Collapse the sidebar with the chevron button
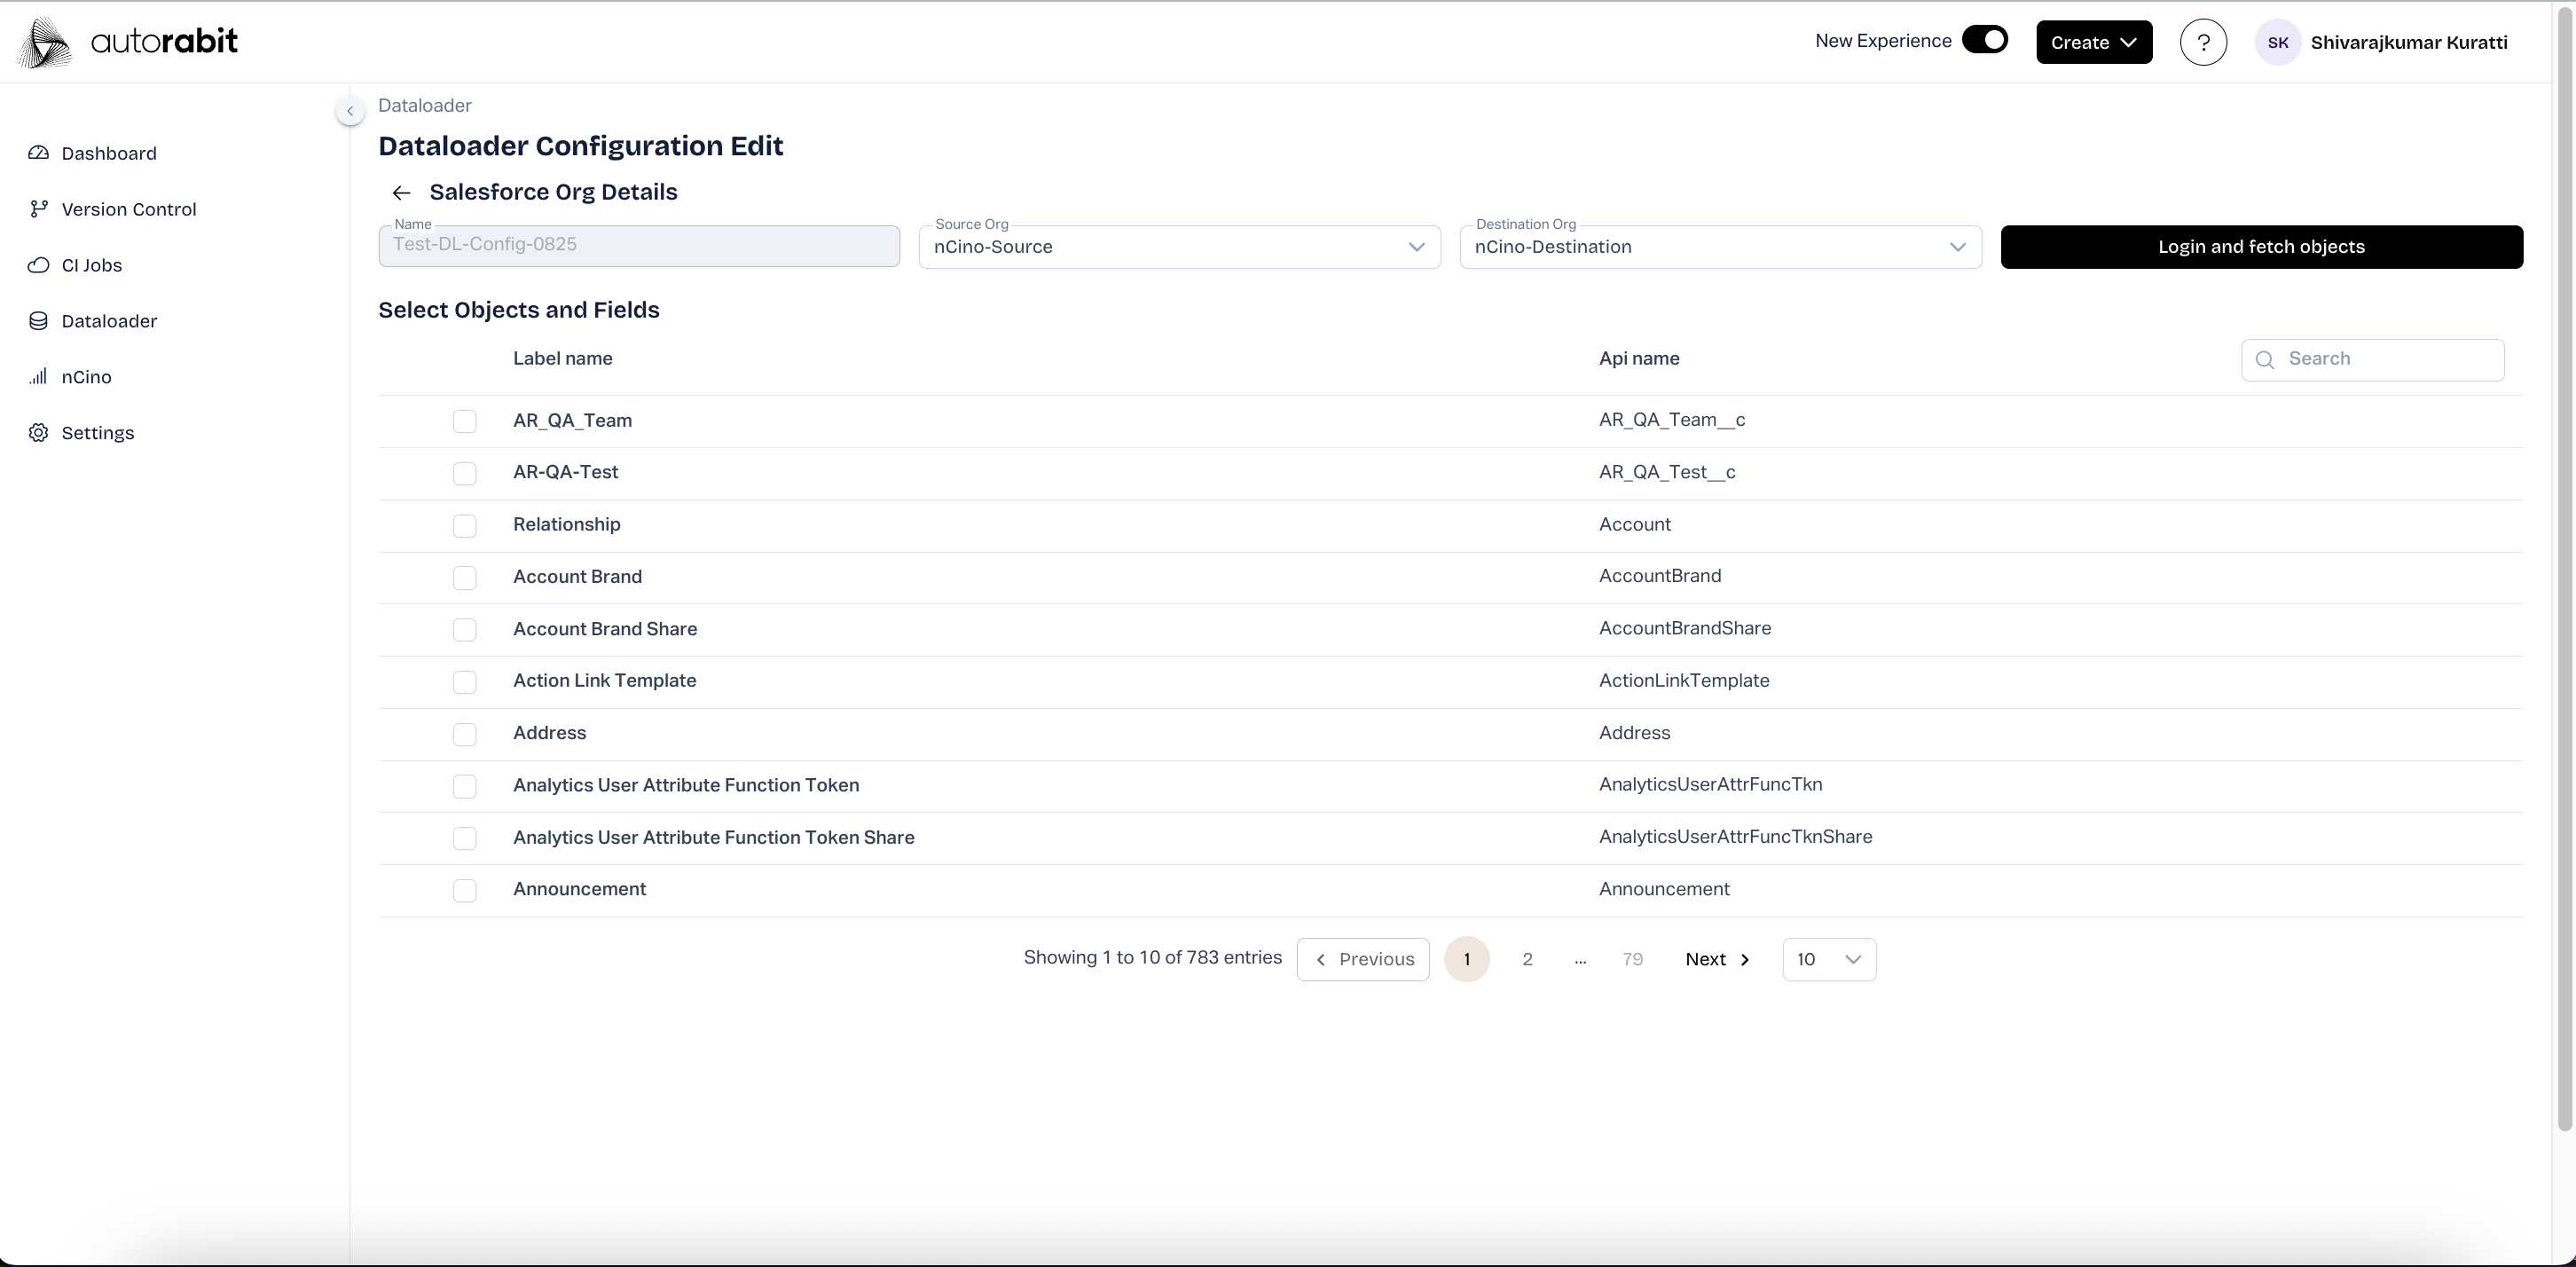Screen dimensions: 2576x1267 (350, 111)
